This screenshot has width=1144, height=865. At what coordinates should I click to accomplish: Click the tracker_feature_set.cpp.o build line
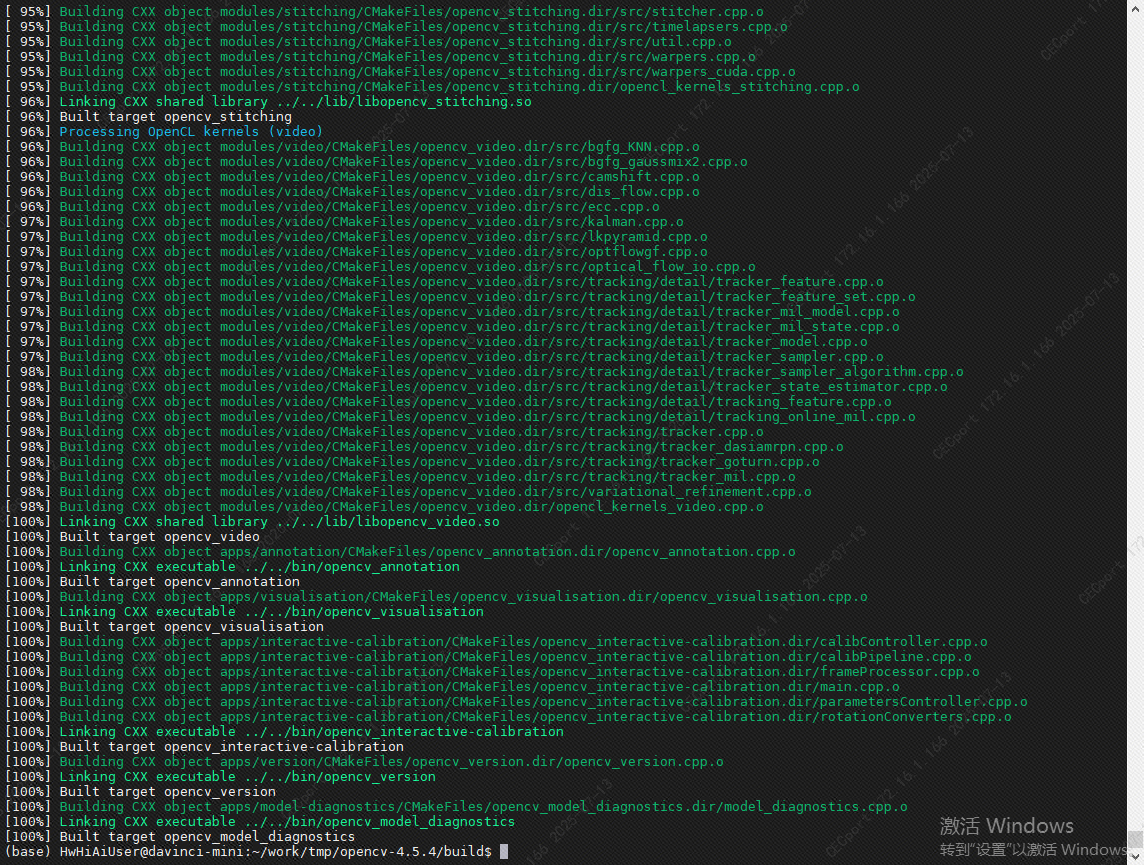pos(460,297)
